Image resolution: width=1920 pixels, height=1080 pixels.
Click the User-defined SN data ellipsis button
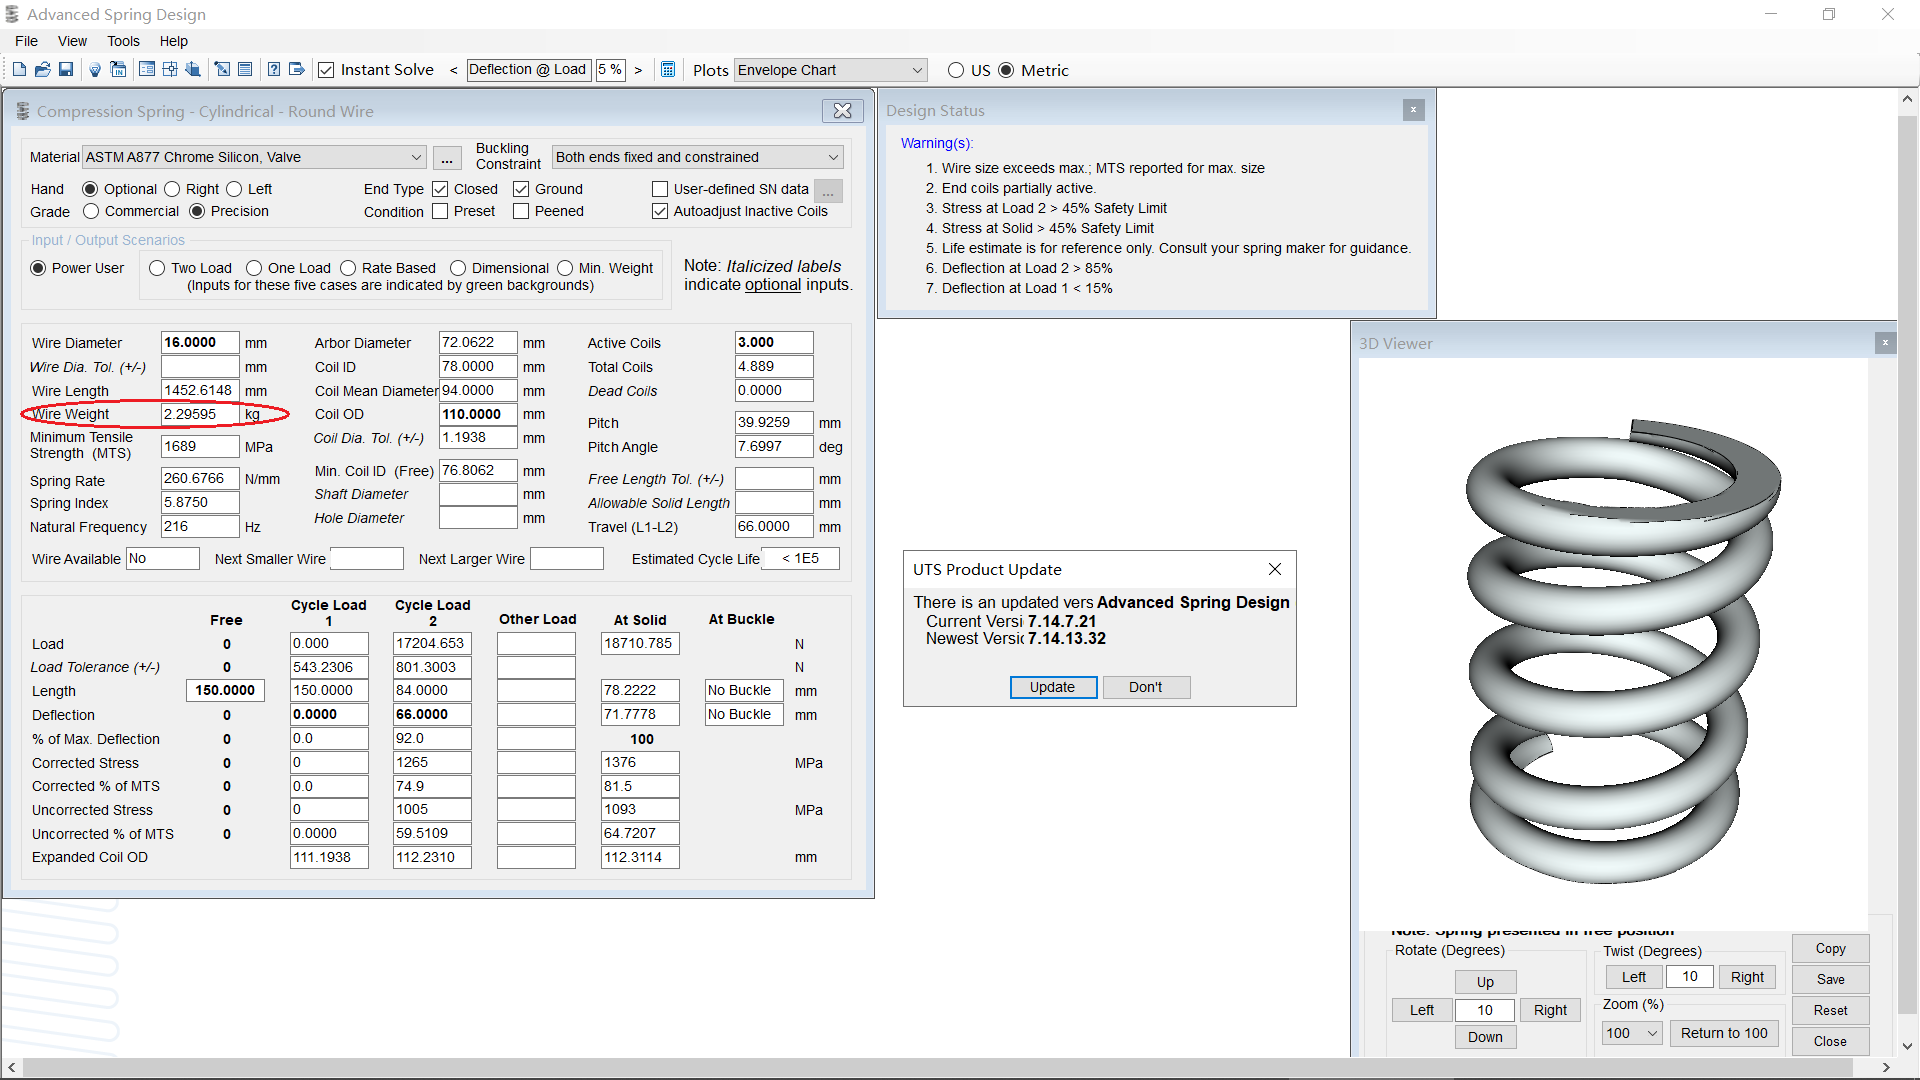pos(828,190)
